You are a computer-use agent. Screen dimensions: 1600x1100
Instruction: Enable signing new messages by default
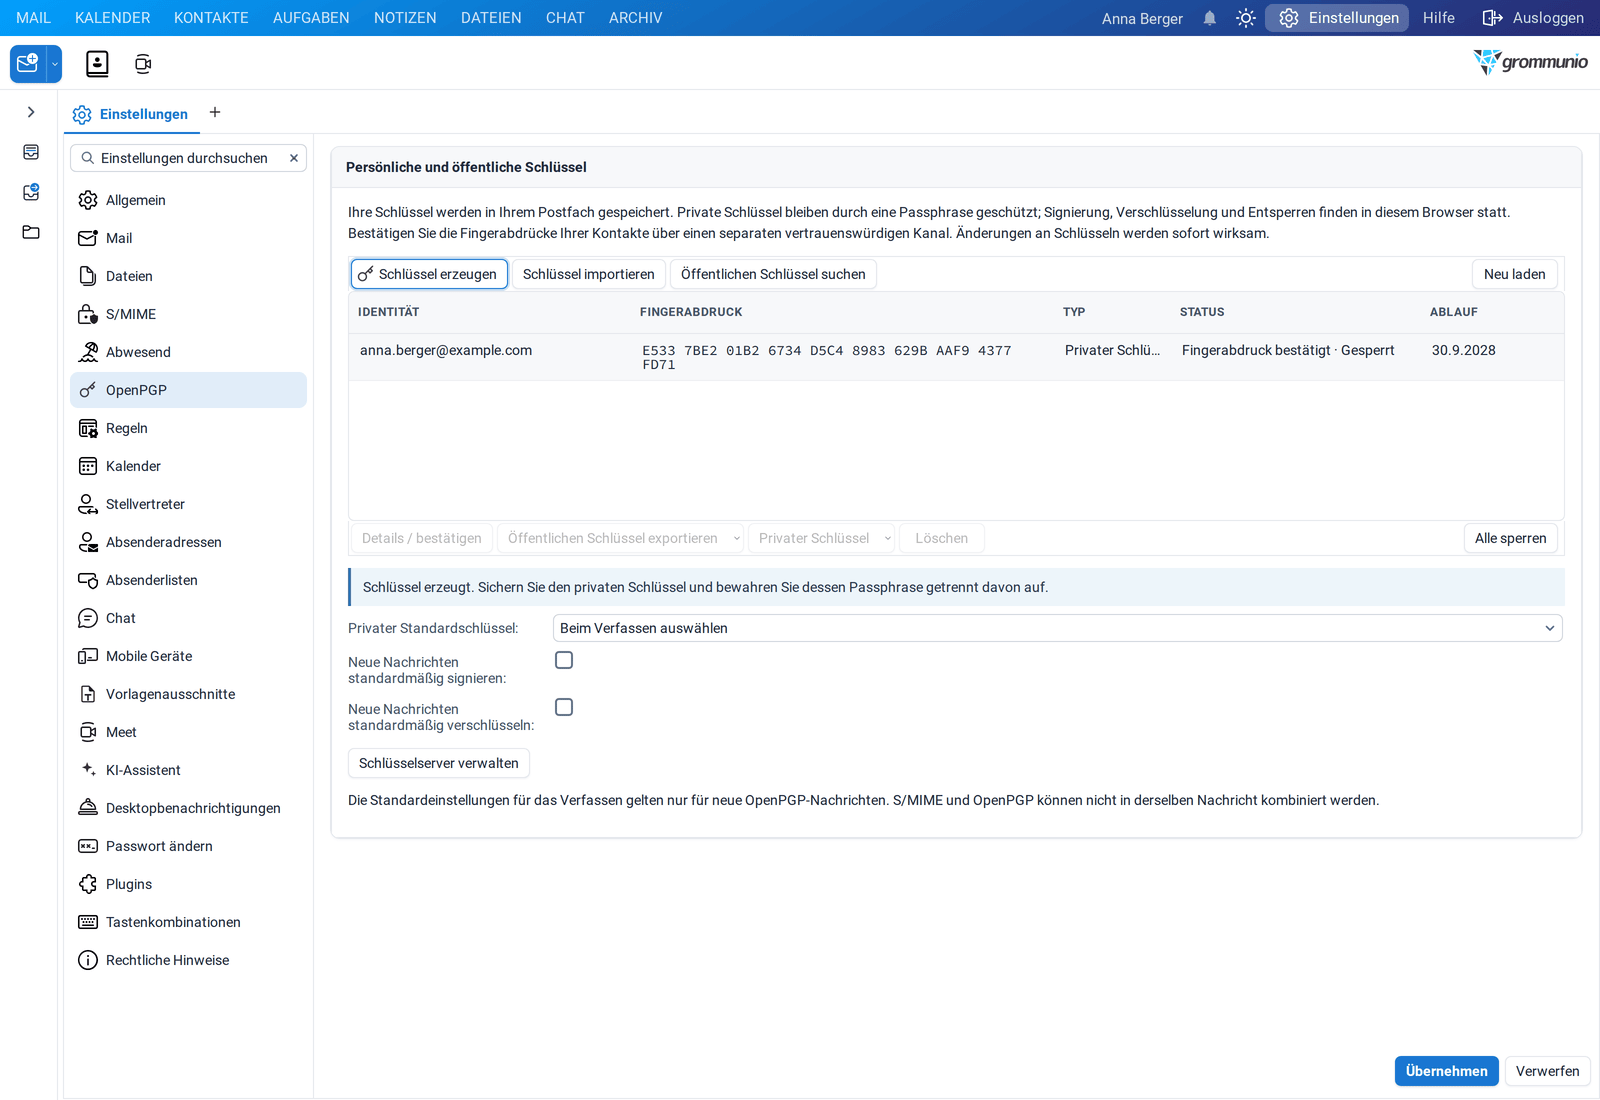pos(564,660)
